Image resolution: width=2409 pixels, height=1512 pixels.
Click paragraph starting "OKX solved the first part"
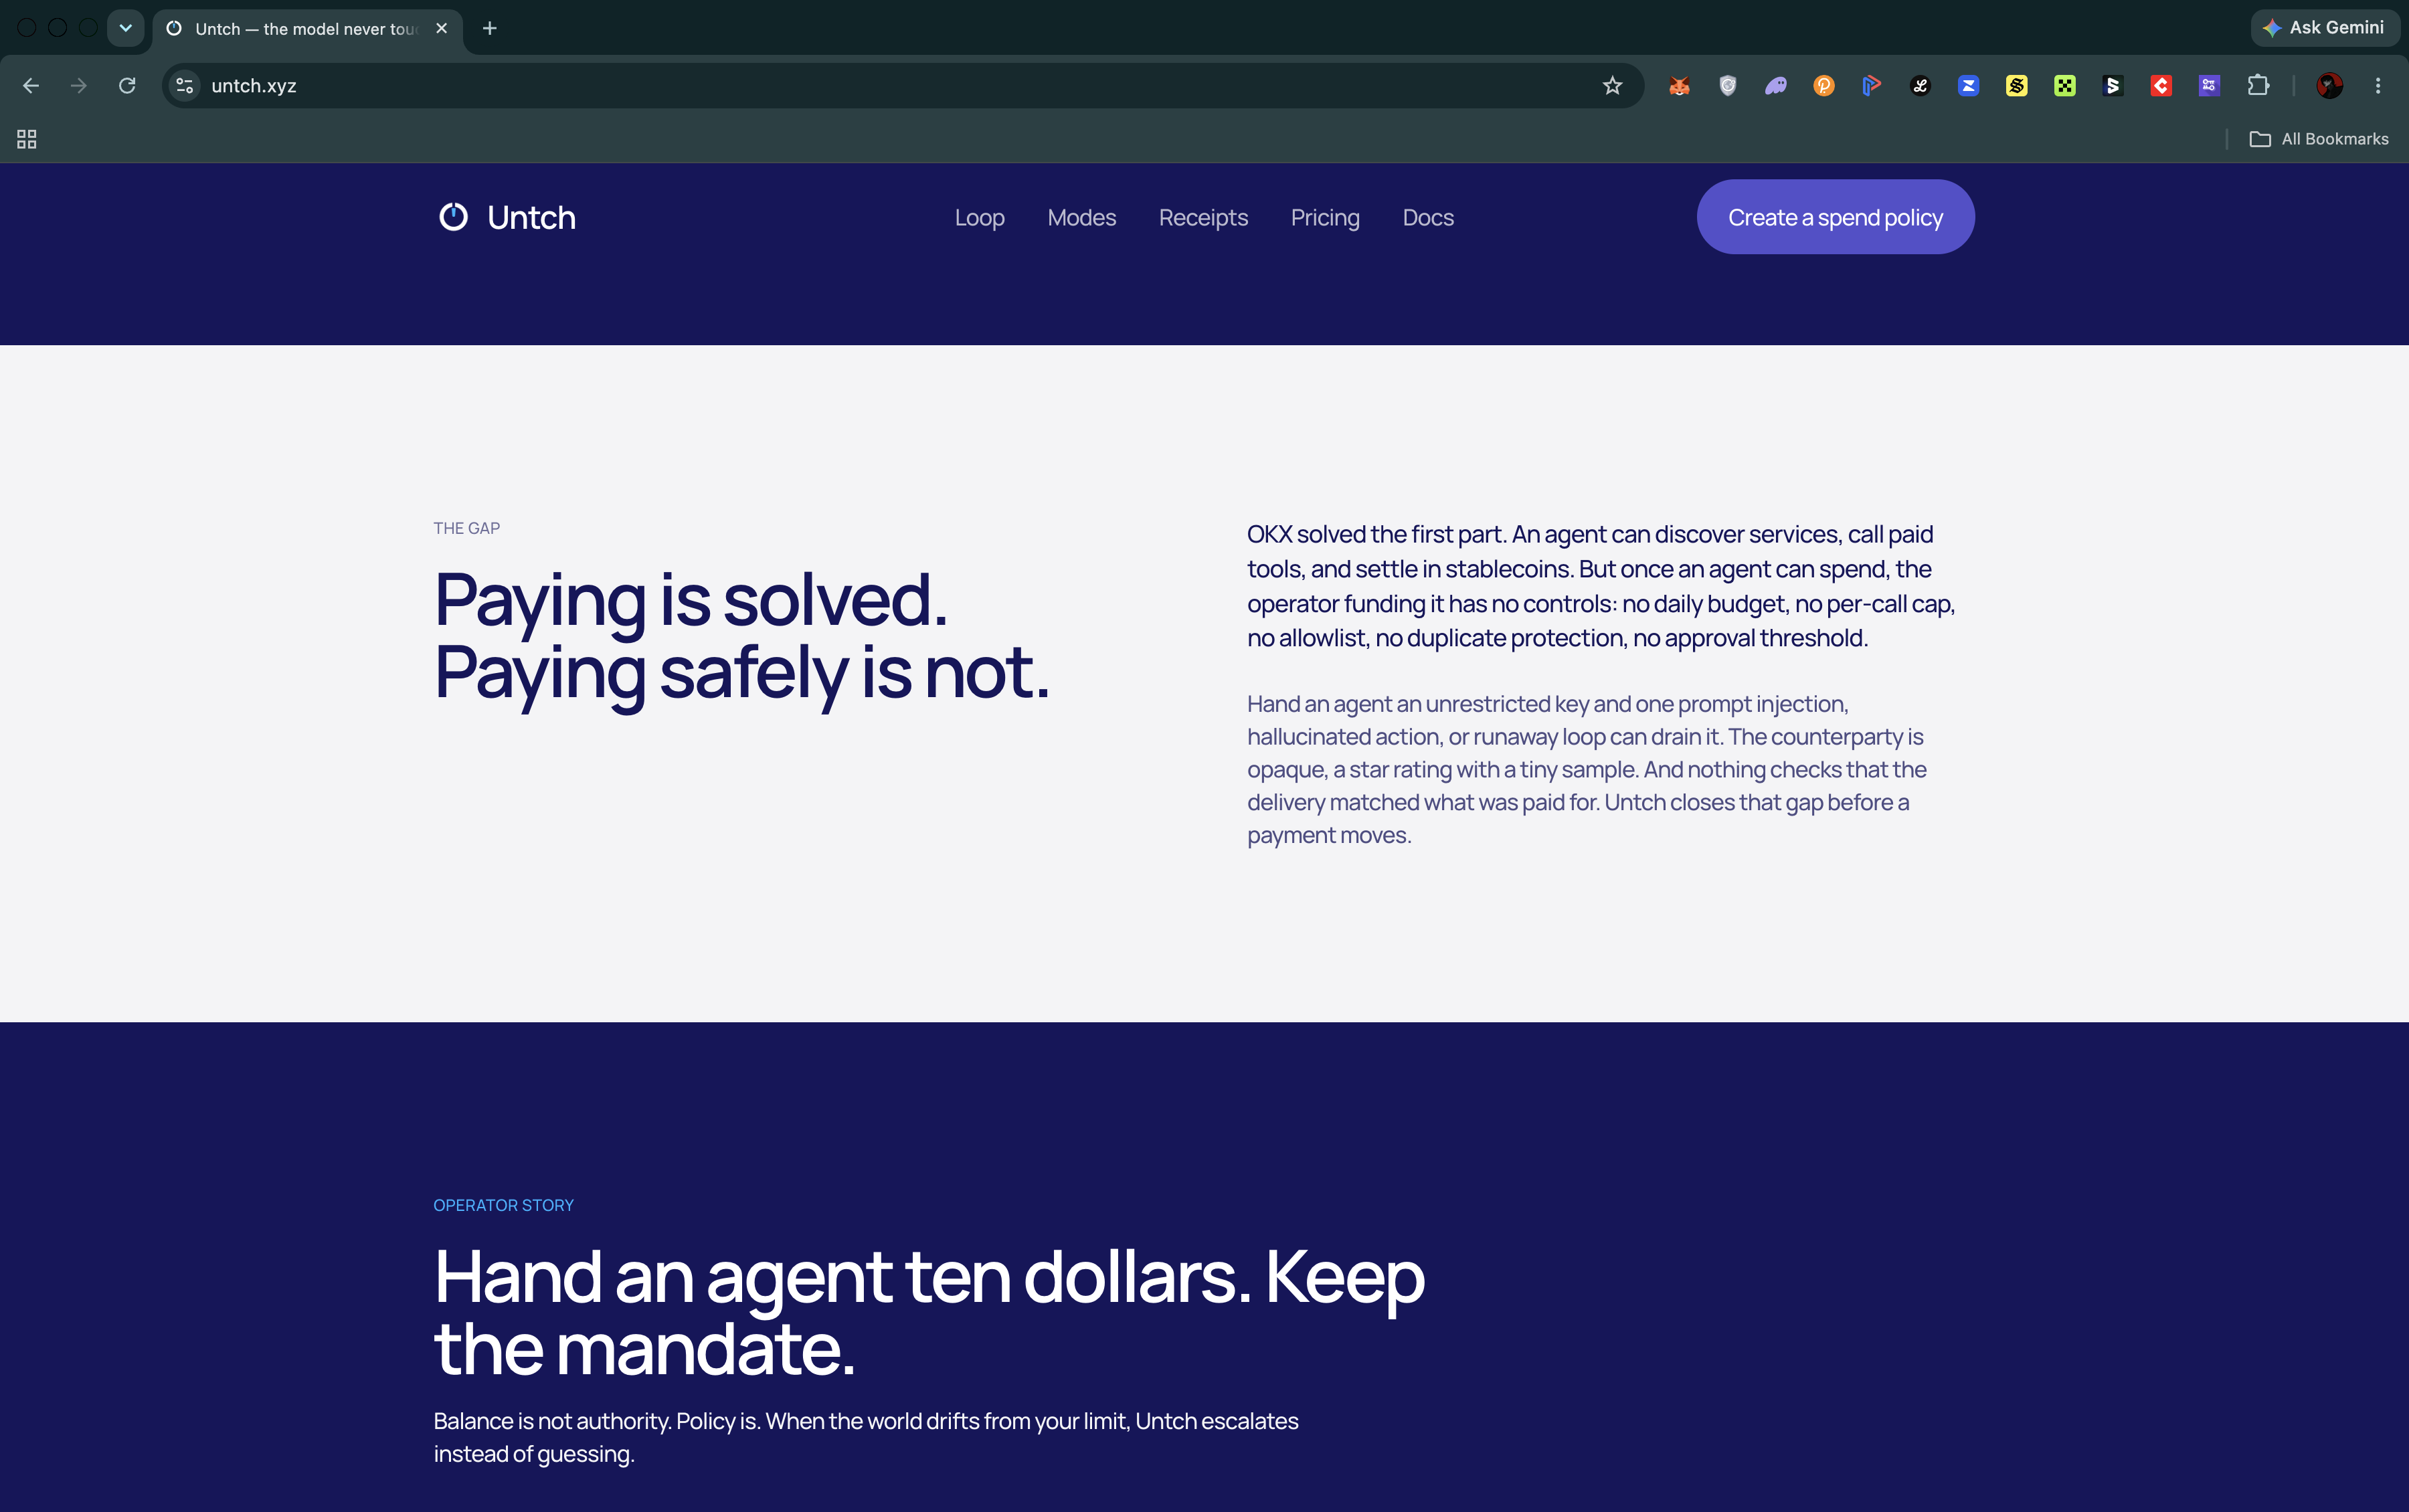point(1601,586)
